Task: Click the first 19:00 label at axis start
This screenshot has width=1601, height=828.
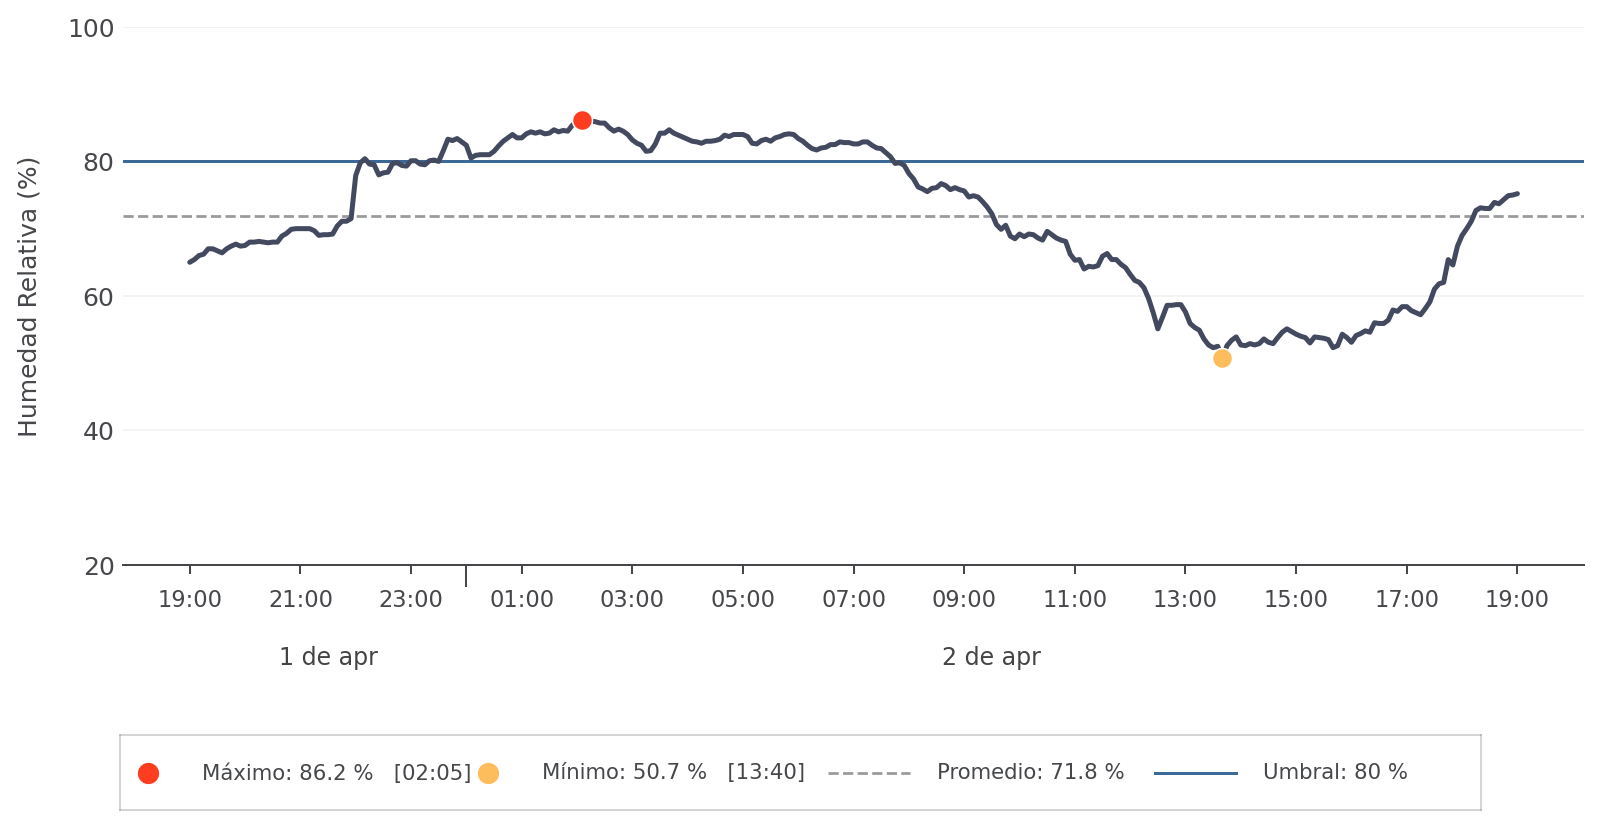Action: [x=190, y=600]
